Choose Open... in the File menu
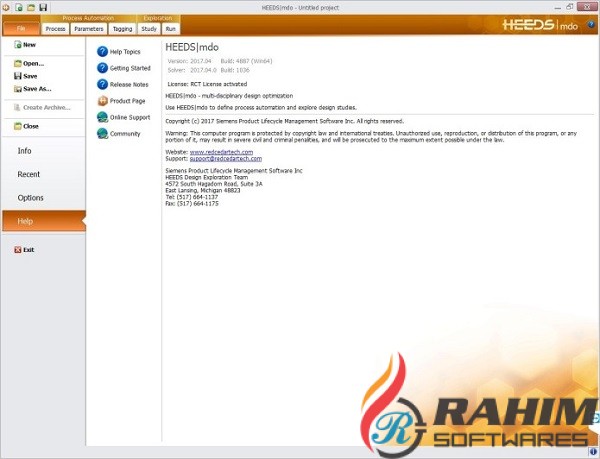Image resolution: width=600 pixels, height=459 pixels. pos(29,63)
